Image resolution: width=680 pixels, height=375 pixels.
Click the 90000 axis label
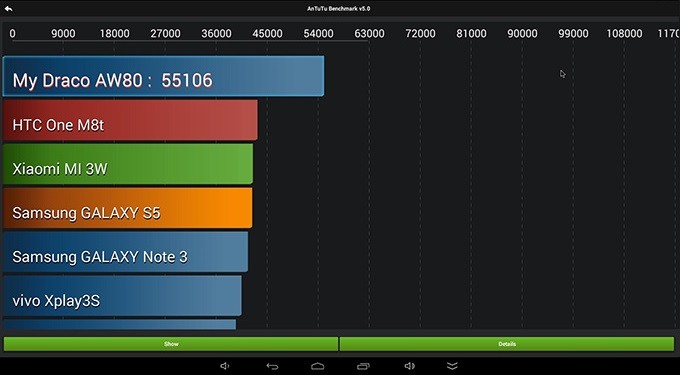(522, 34)
